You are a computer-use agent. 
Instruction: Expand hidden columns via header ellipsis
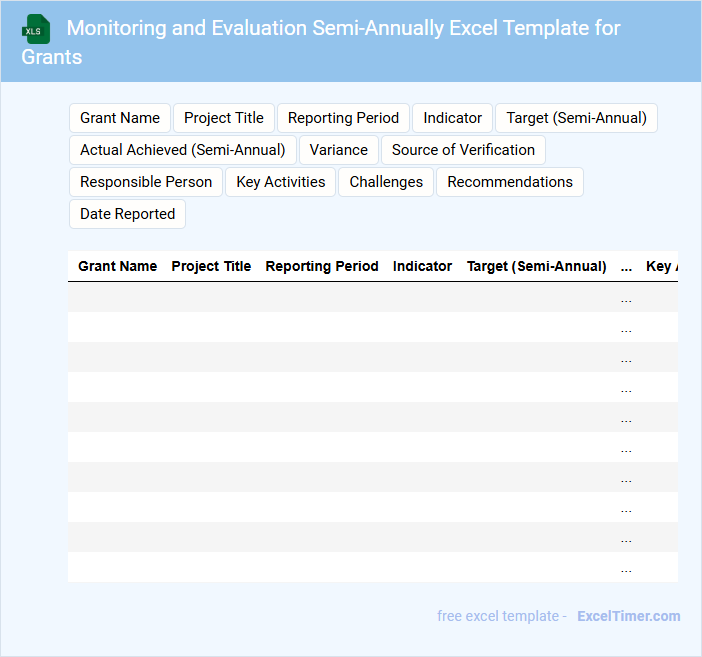coord(626,267)
